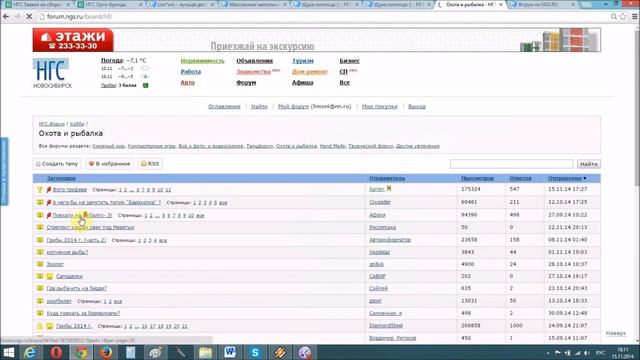Click the traffic indicator icon near Пробки
640x360 pixels.
pos(145,85)
